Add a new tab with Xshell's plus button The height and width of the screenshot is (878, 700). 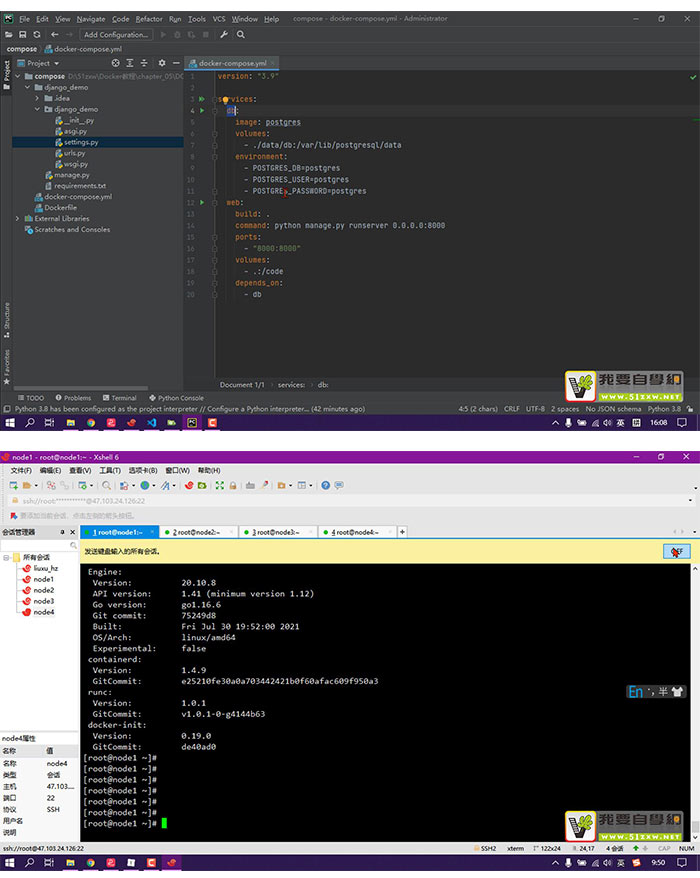pos(402,532)
